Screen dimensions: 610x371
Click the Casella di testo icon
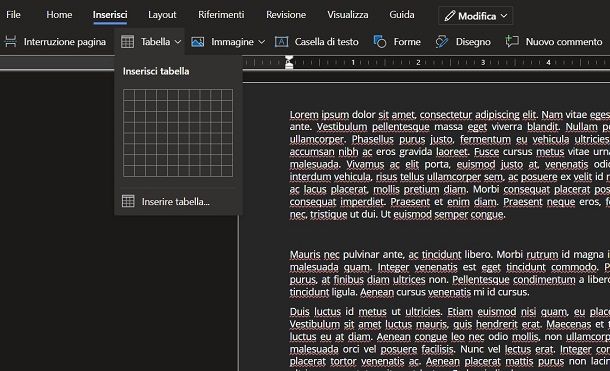tap(281, 42)
